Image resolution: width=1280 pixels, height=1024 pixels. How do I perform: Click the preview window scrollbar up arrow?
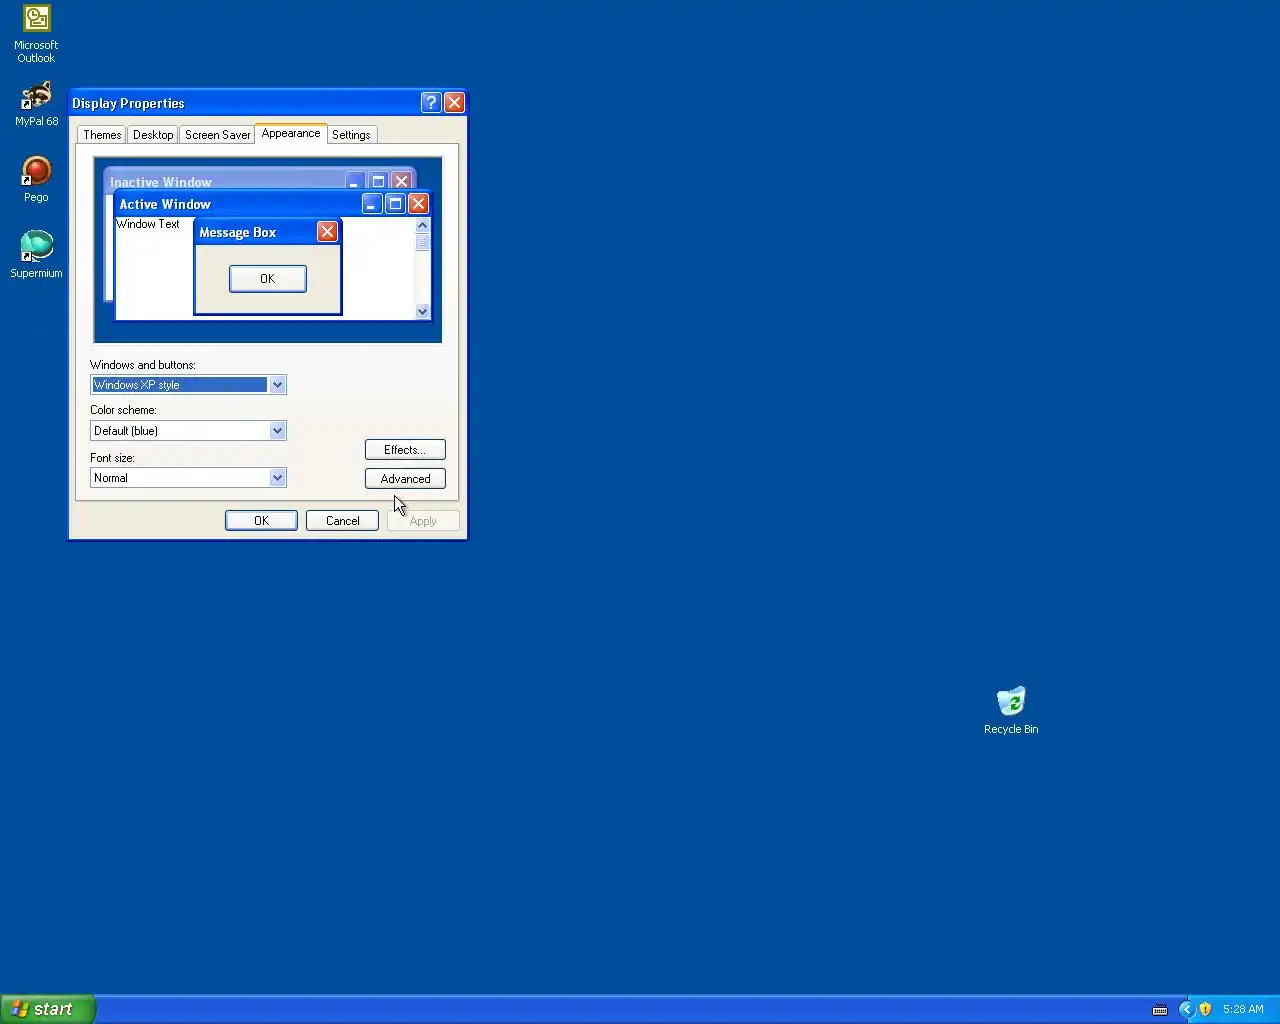[422, 226]
